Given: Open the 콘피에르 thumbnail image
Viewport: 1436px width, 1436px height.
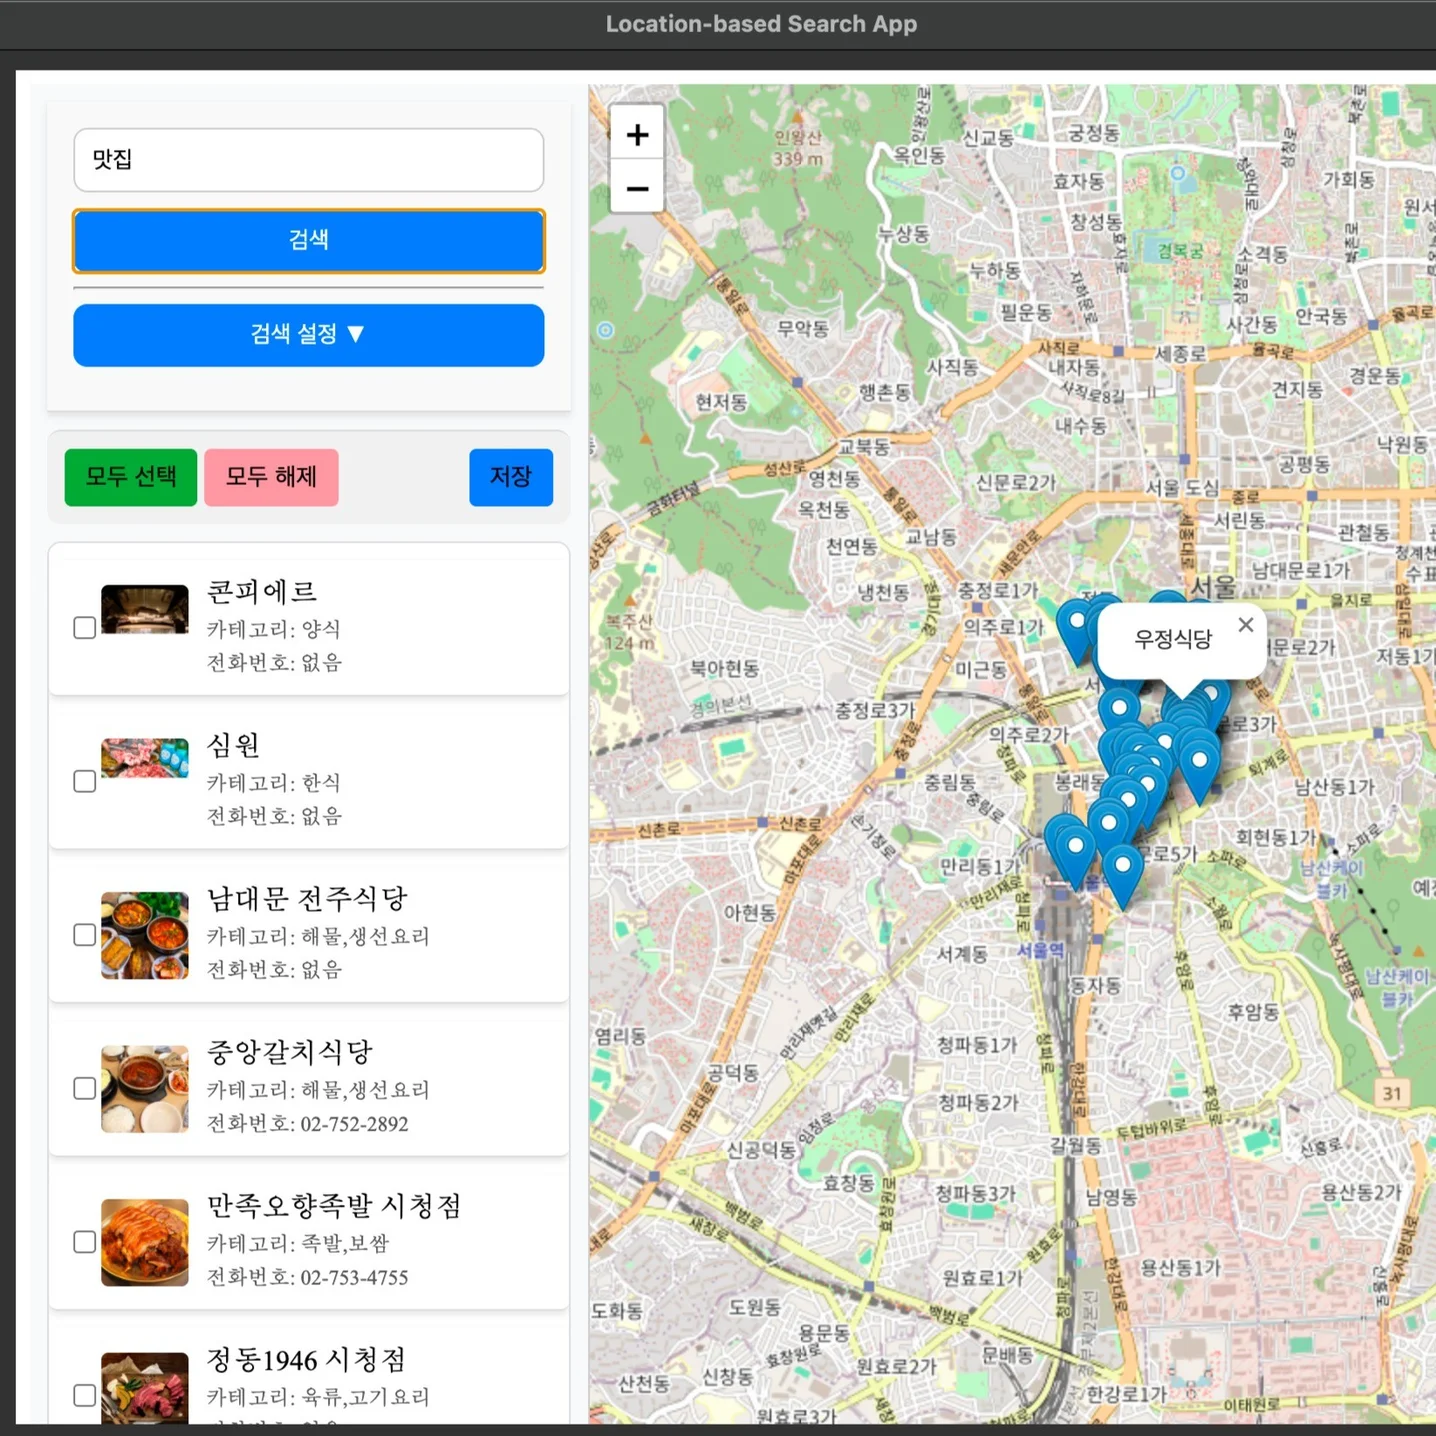Looking at the screenshot, I should [145, 609].
